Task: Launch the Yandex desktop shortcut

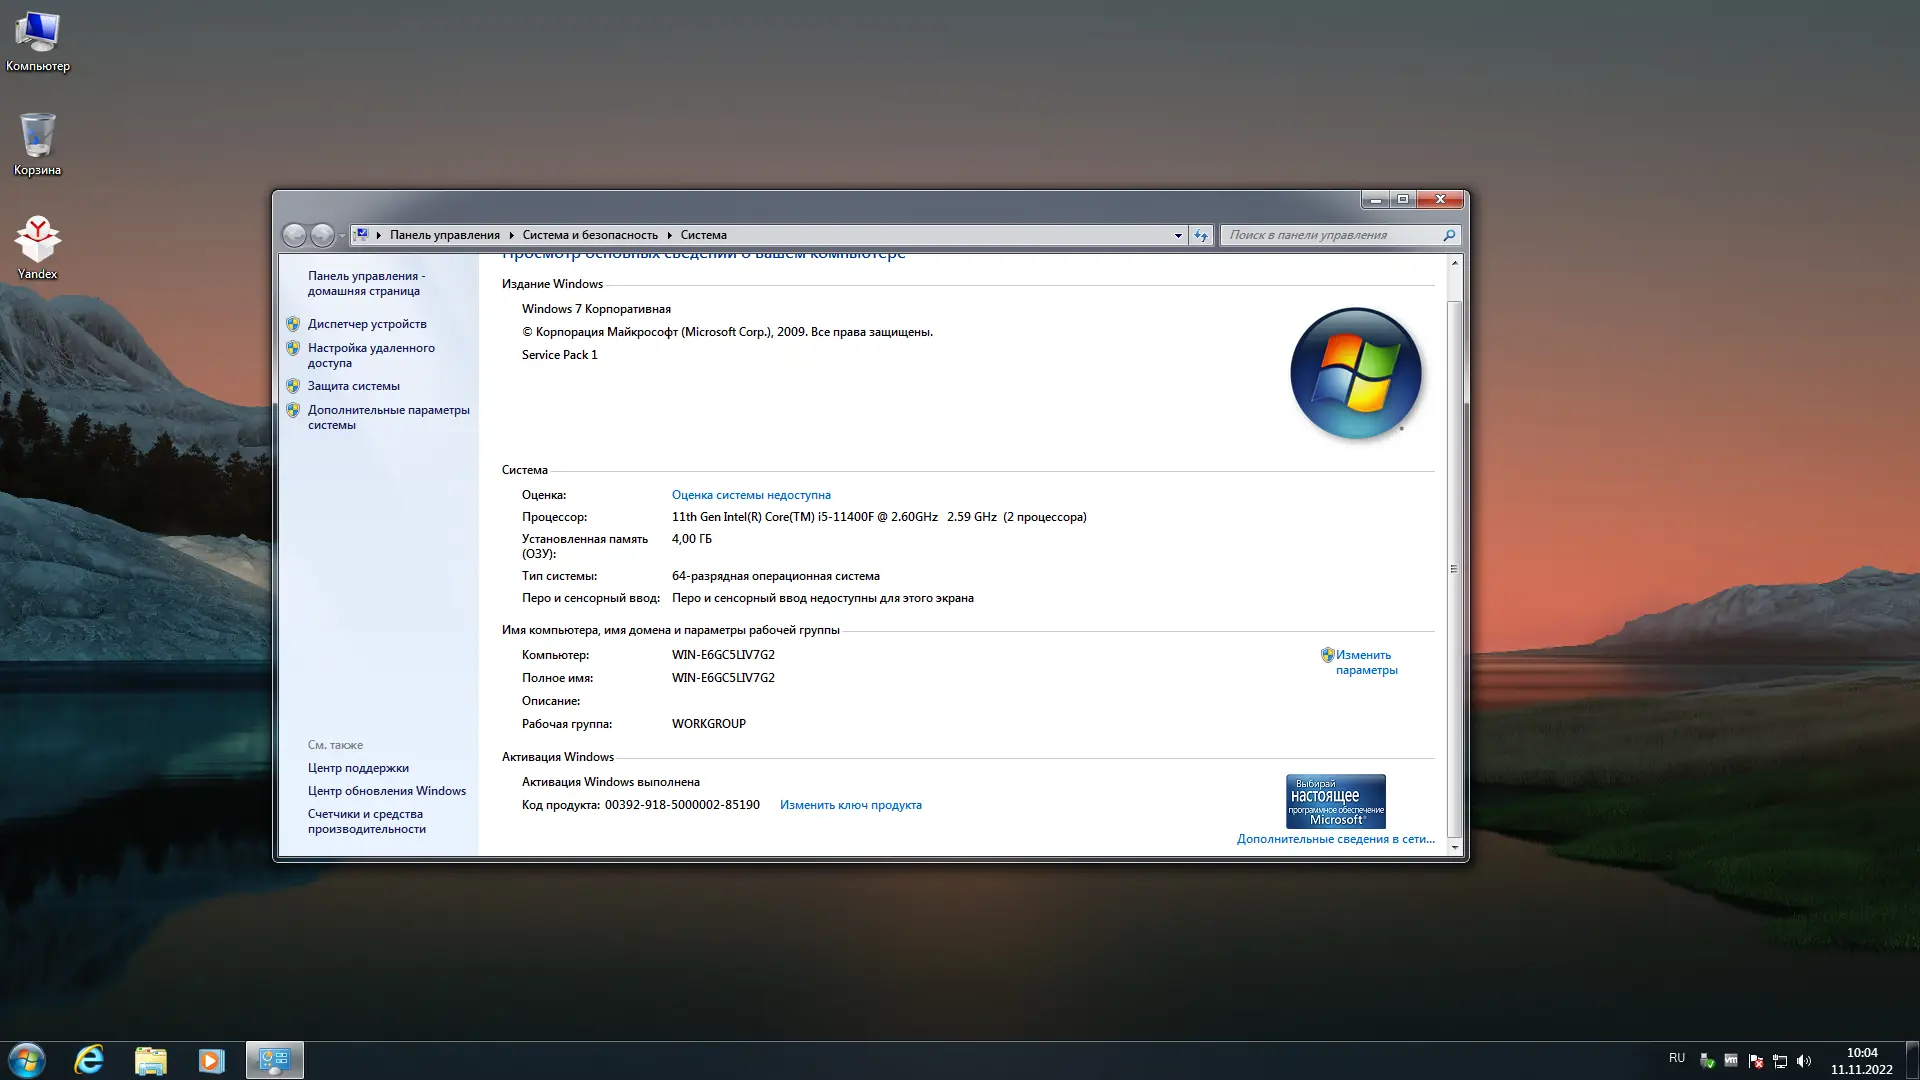Action: 37,246
